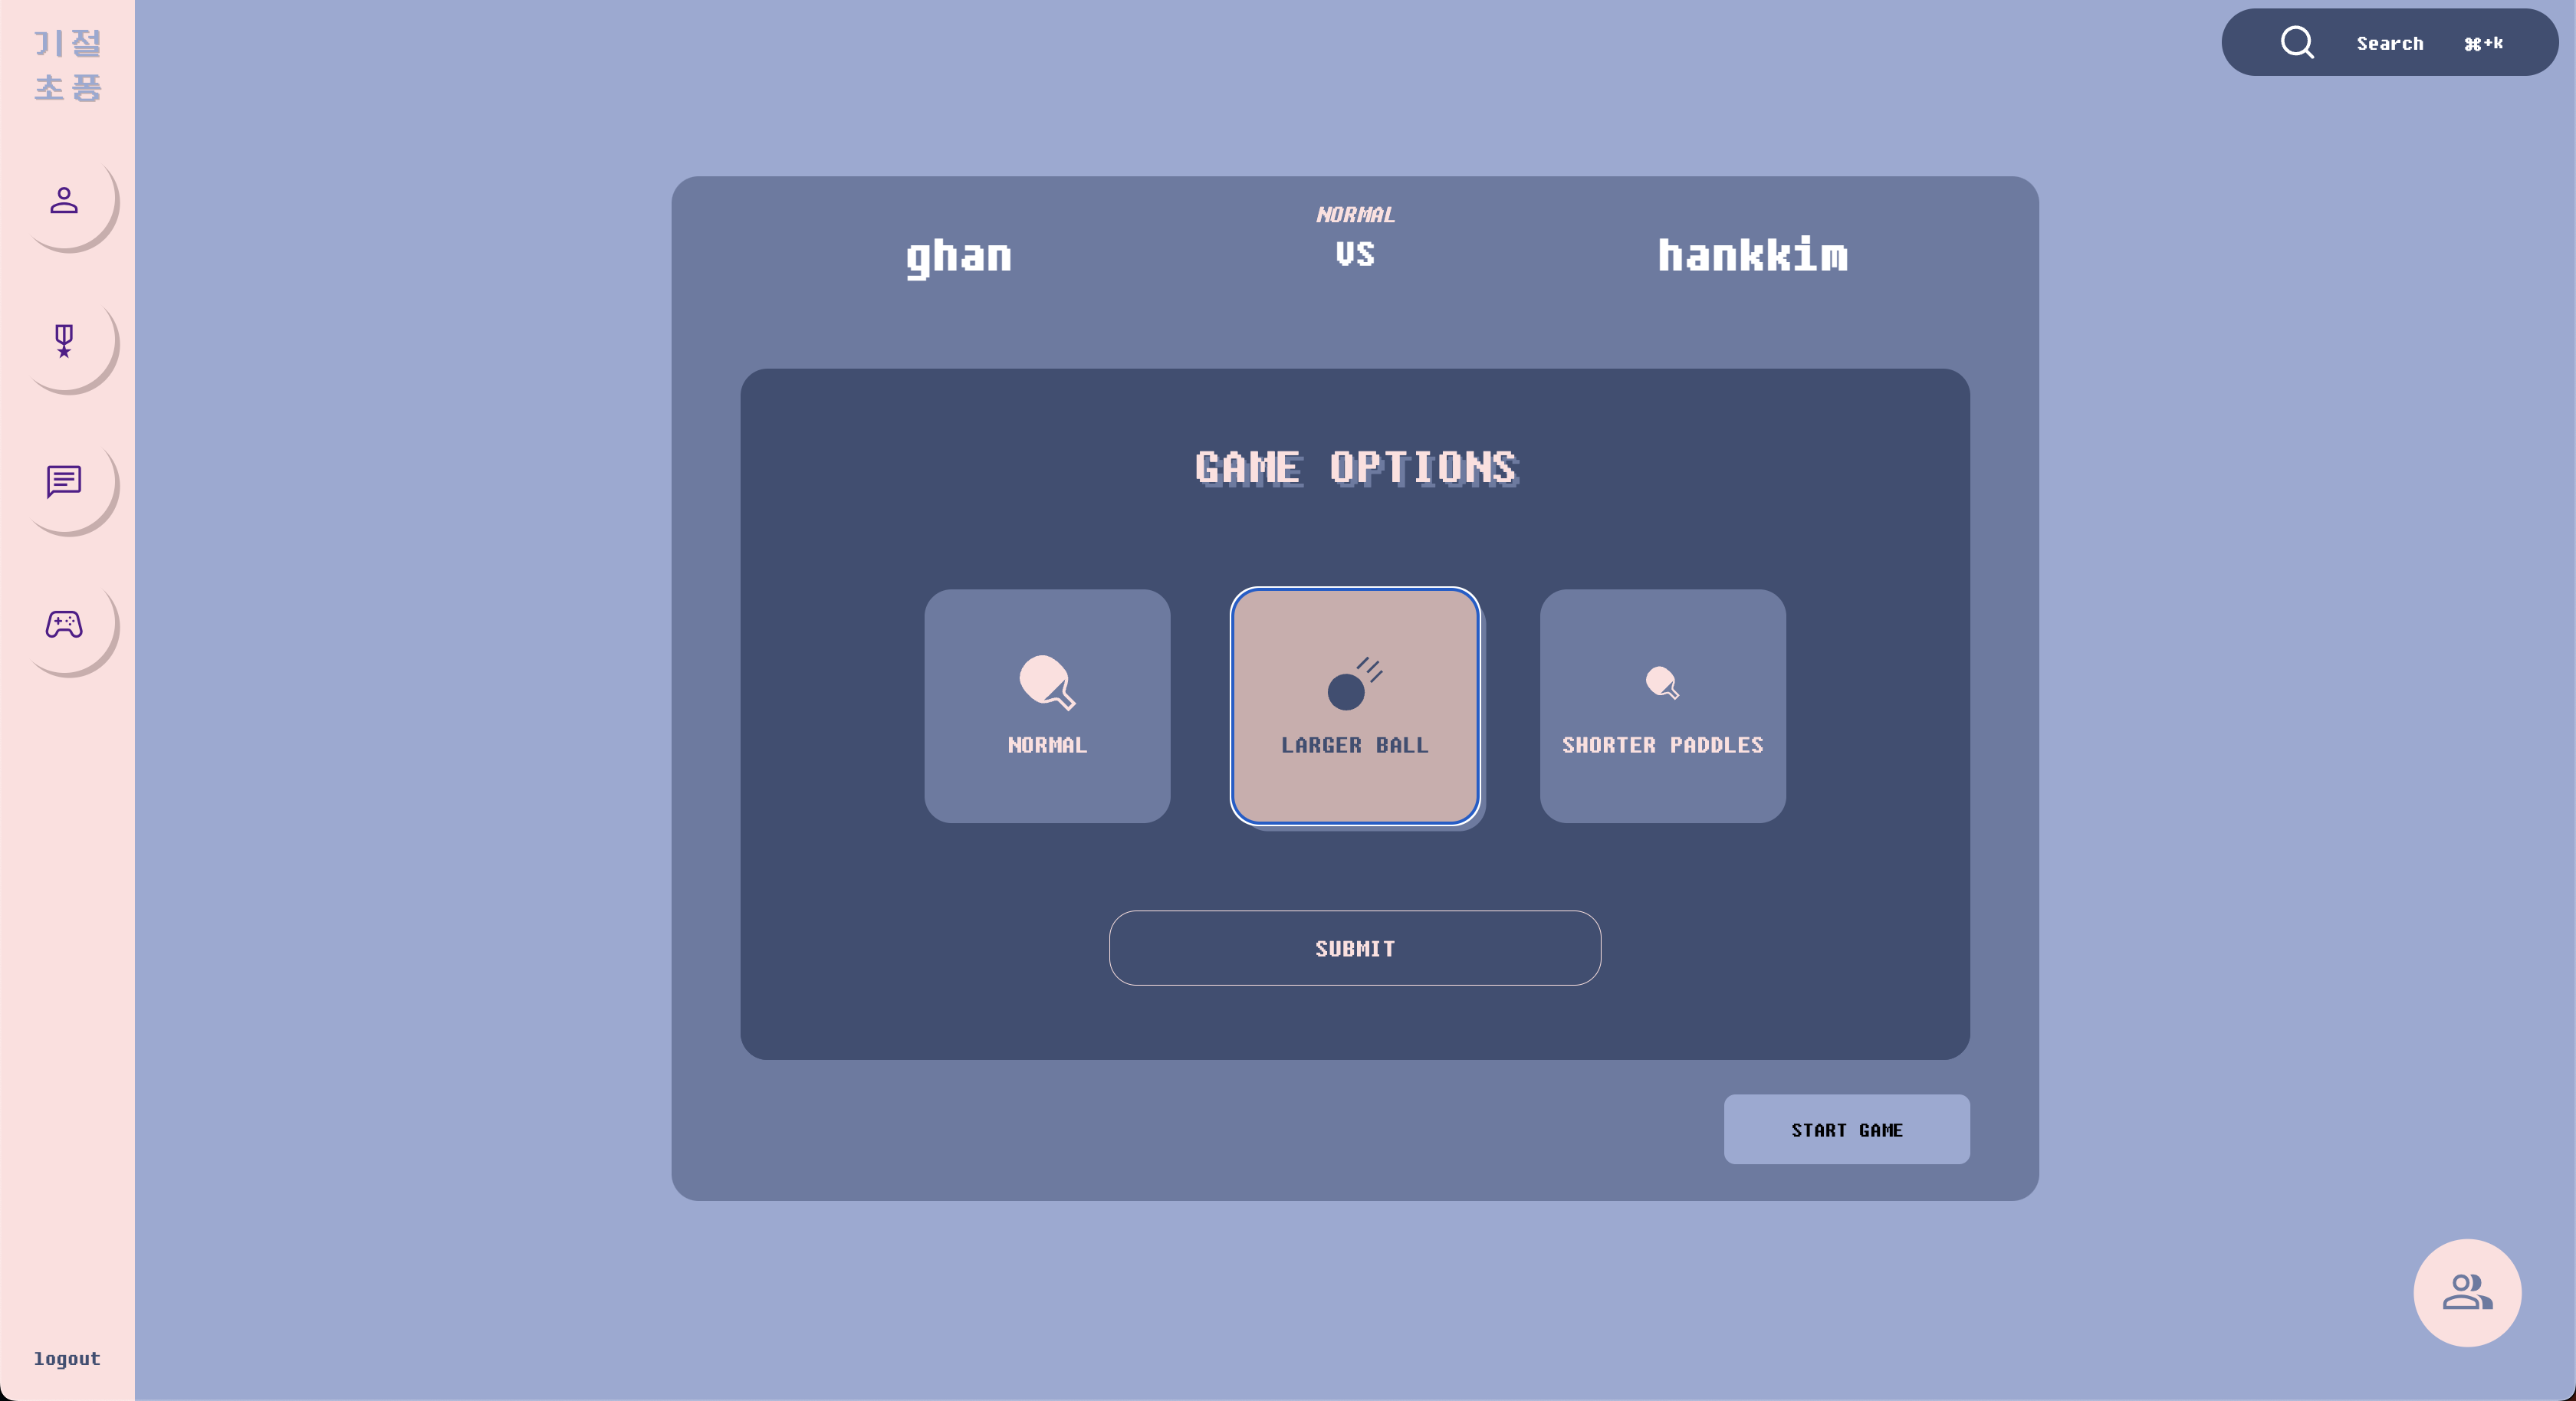Select the SHORTER PADDLES game option card
The image size is (2576, 1401).
(x=1661, y=704)
